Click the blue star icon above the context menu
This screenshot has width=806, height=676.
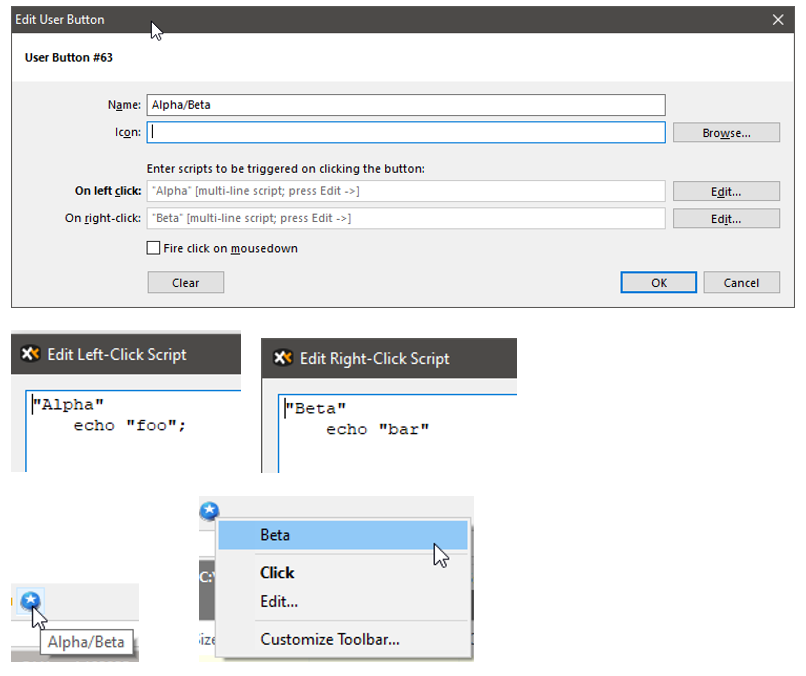click(x=209, y=511)
